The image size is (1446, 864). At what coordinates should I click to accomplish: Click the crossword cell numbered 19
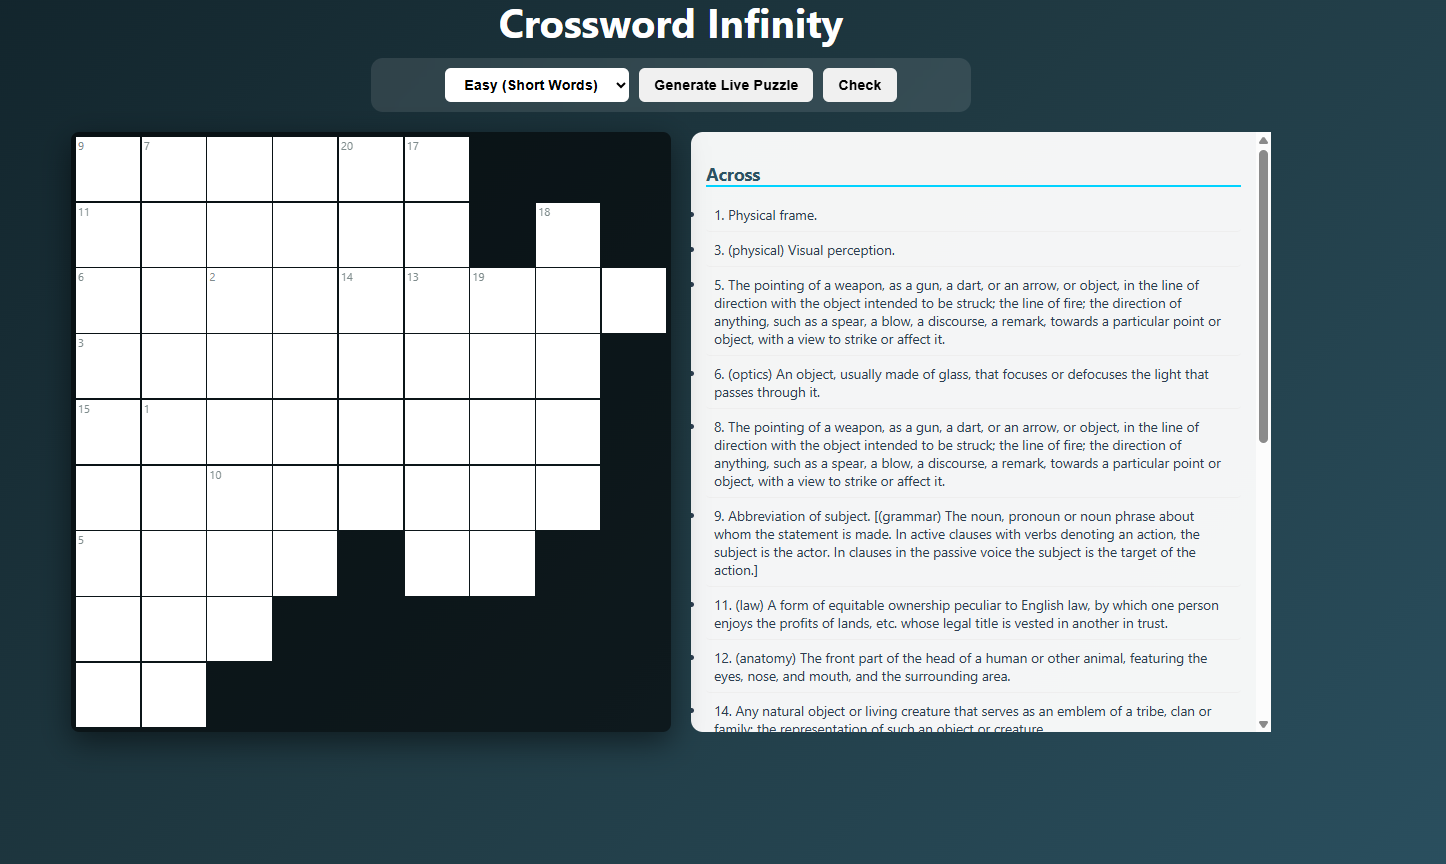point(502,300)
